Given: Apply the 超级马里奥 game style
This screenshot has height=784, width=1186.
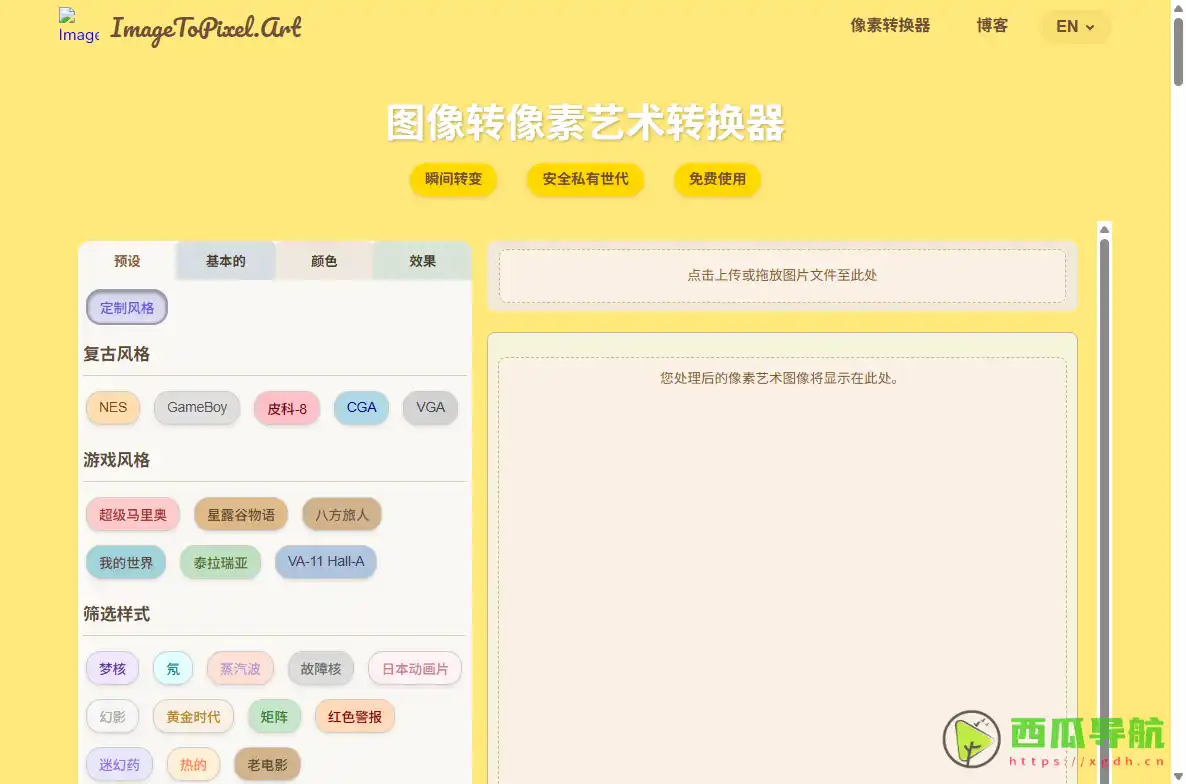Looking at the screenshot, I should [132, 515].
